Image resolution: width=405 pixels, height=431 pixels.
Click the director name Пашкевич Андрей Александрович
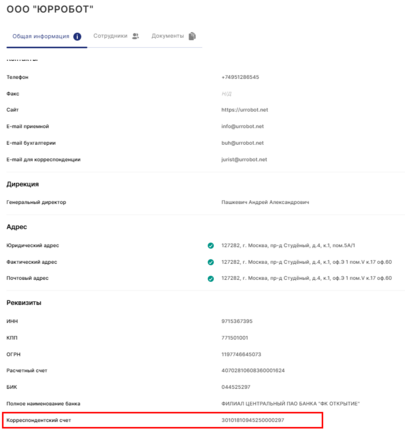[x=265, y=202]
